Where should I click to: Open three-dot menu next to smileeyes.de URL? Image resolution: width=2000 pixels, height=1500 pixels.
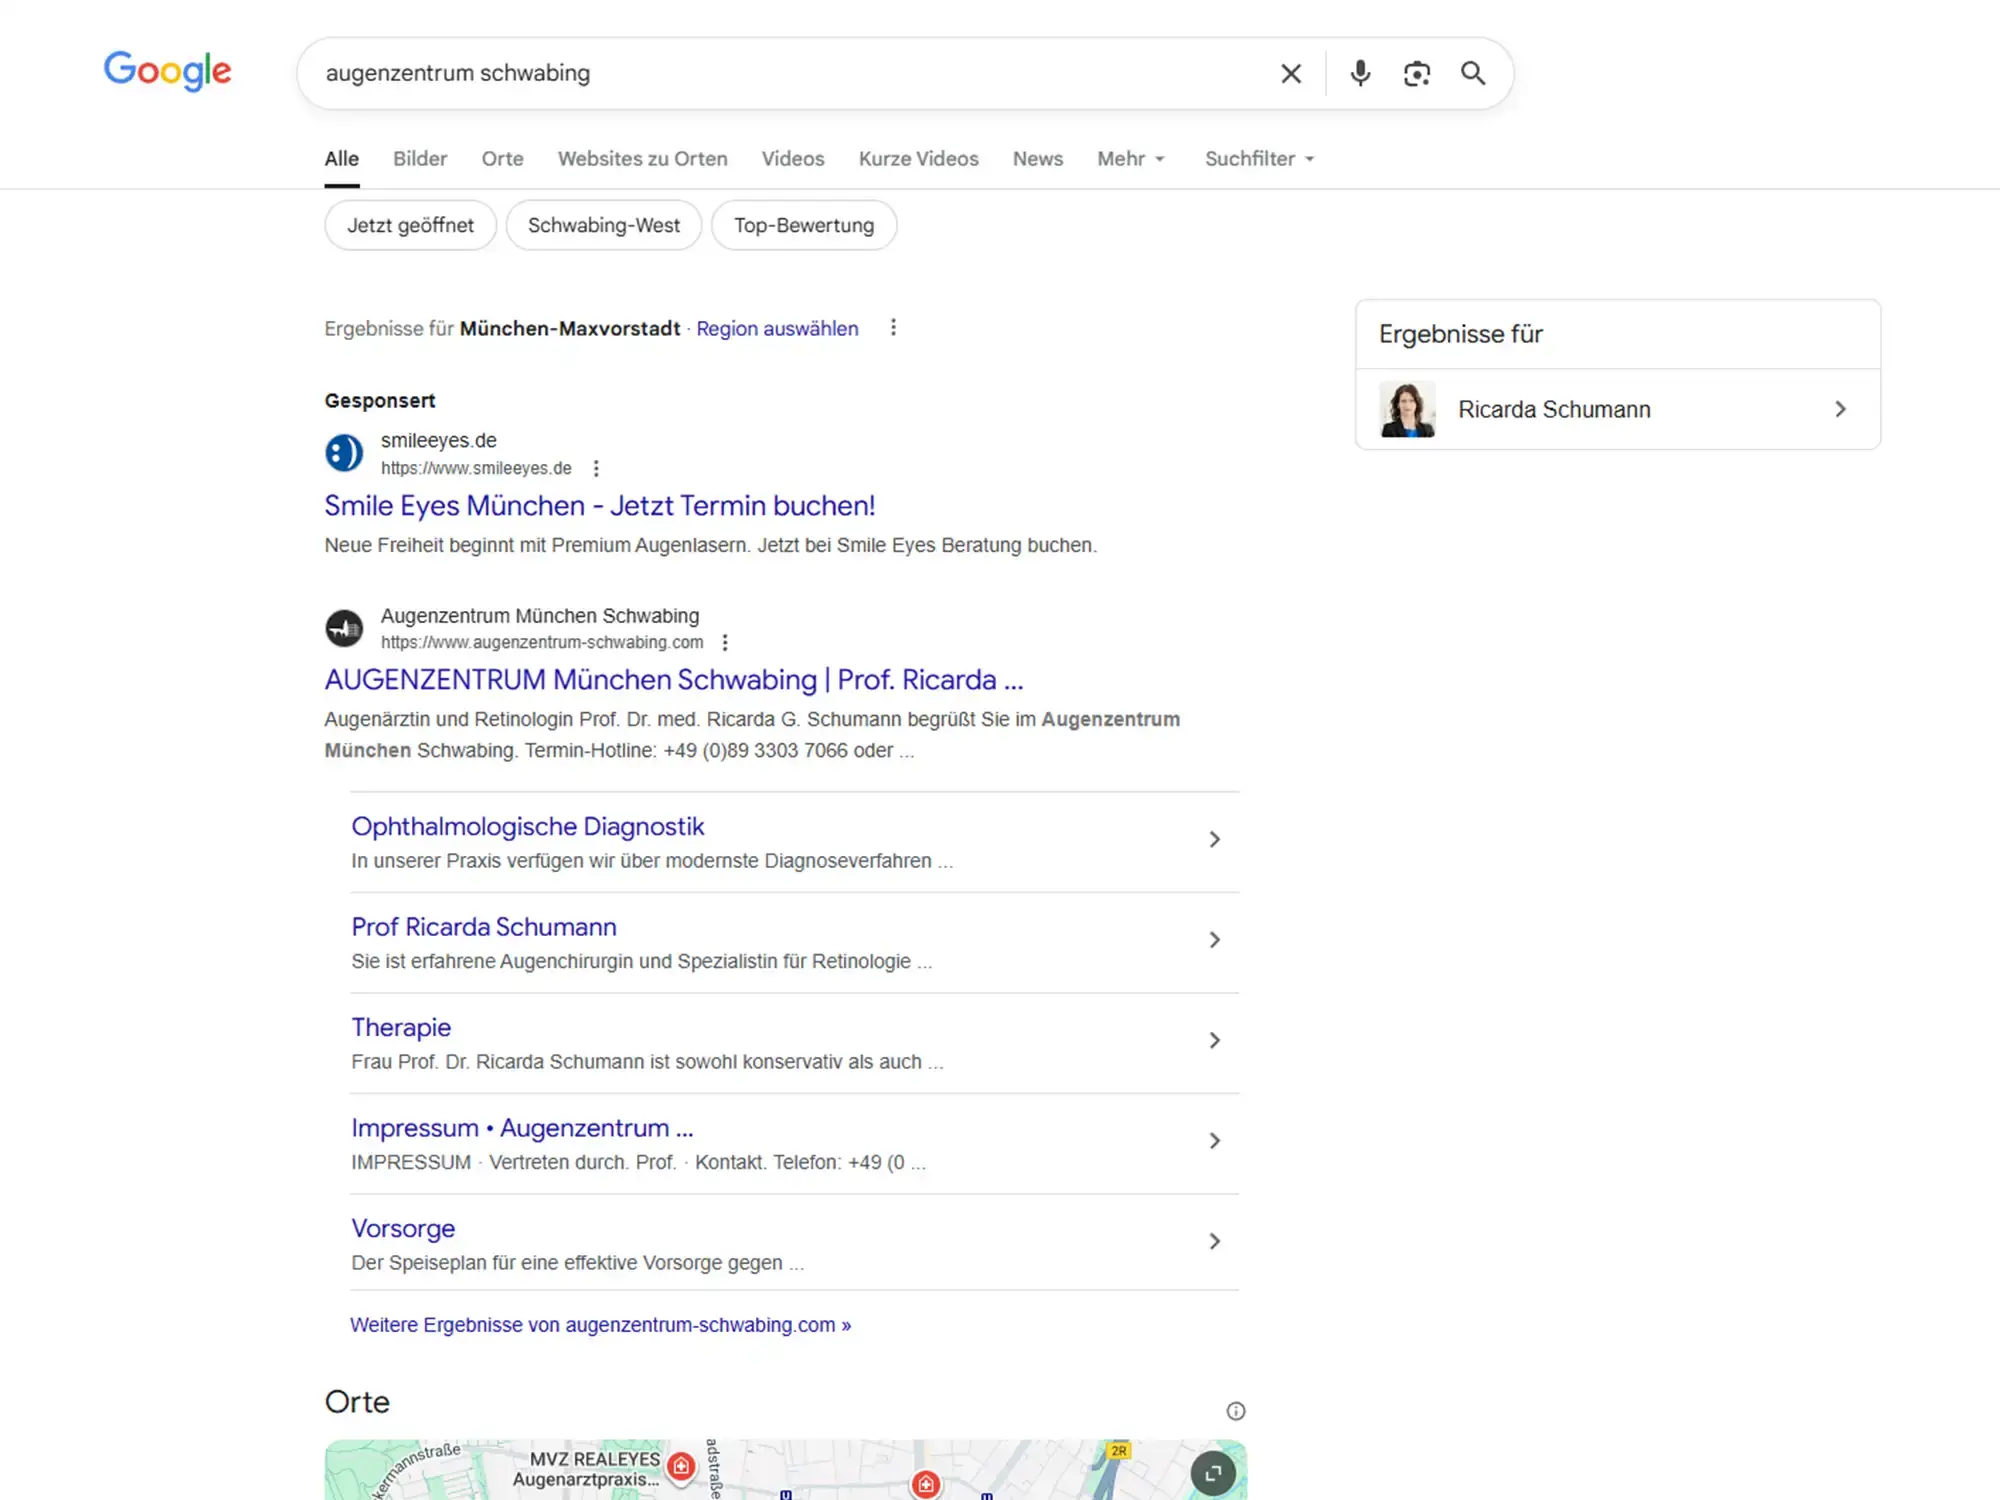point(596,468)
